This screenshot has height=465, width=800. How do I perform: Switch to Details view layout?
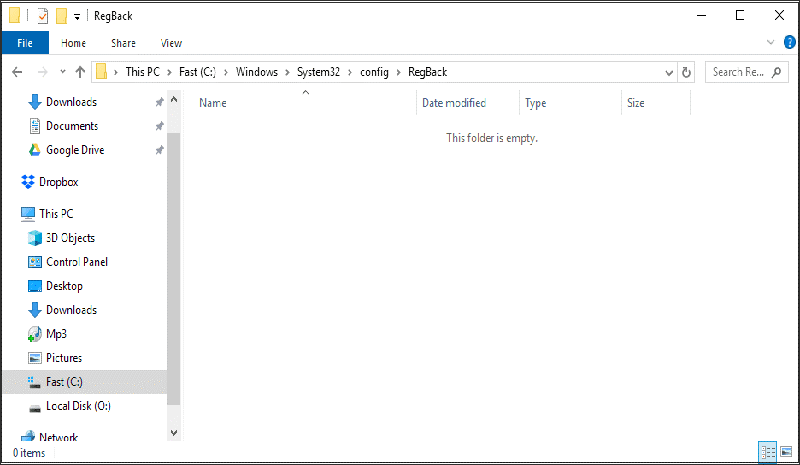[x=768, y=452]
